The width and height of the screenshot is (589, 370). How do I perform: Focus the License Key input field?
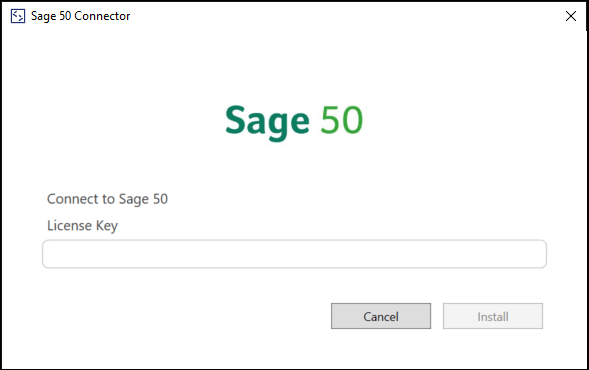click(294, 254)
